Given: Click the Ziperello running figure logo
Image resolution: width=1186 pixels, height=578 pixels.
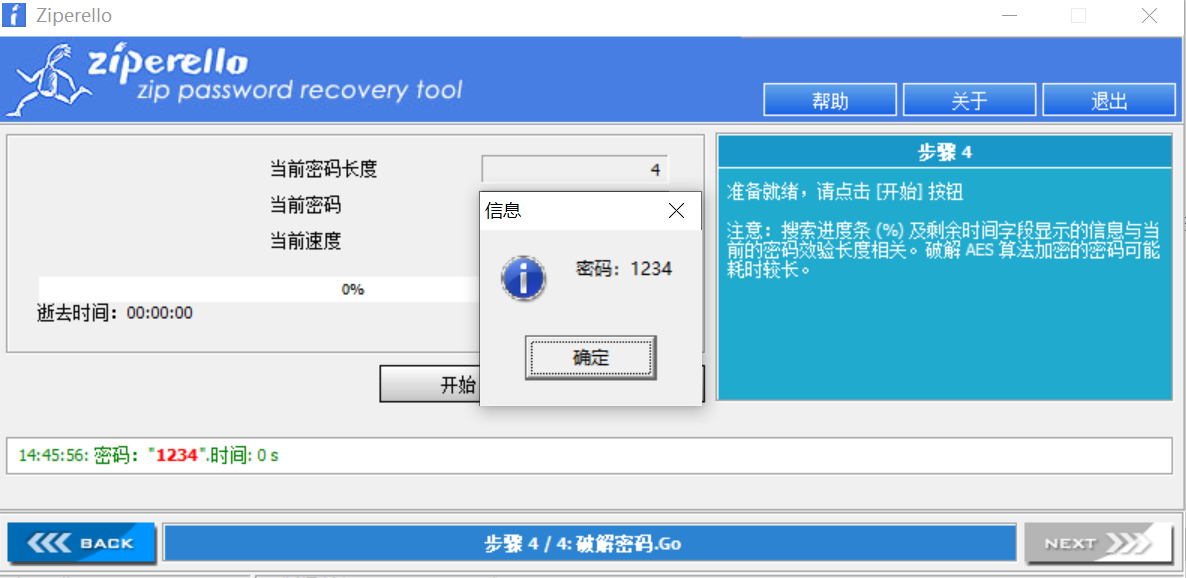Looking at the screenshot, I should click(47, 79).
